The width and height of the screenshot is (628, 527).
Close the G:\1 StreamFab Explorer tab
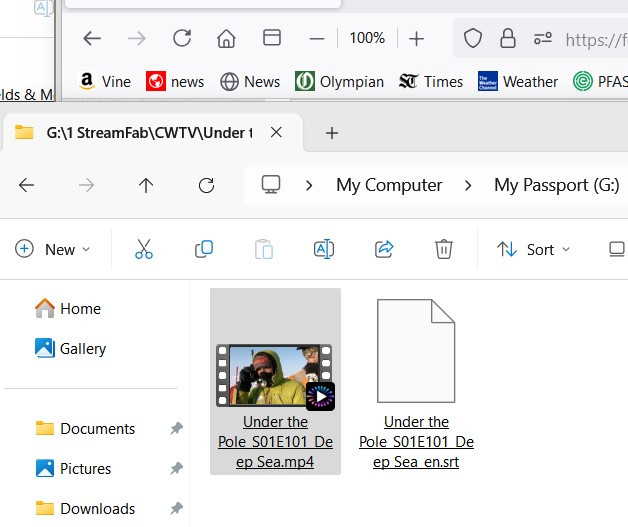[x=276, y=133]
